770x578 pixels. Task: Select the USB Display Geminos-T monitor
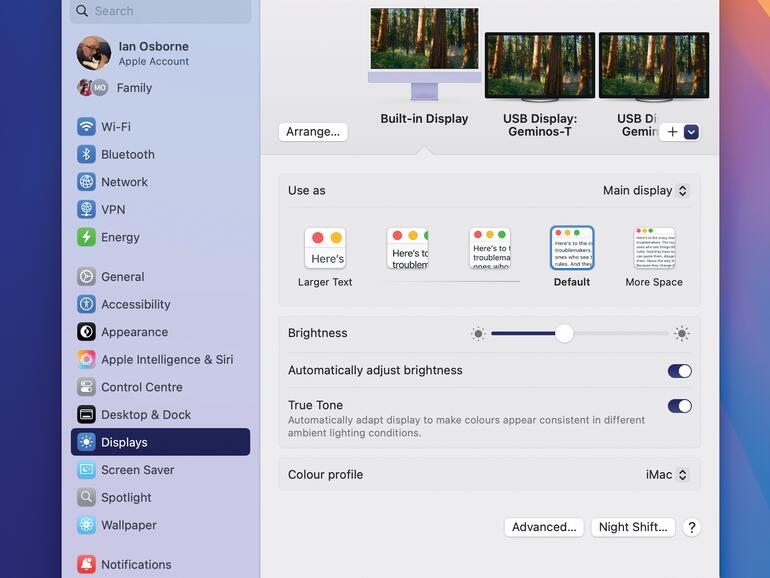[x=540, y=66]
